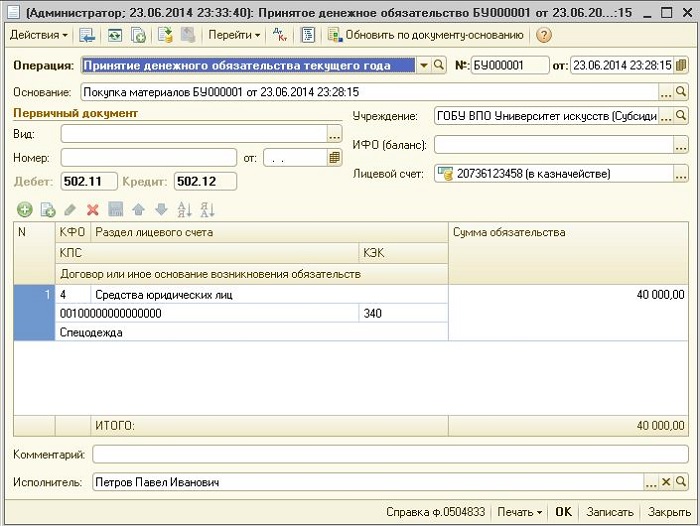
Task: Open help via question mark icon
Action: [x=543, y=35]
